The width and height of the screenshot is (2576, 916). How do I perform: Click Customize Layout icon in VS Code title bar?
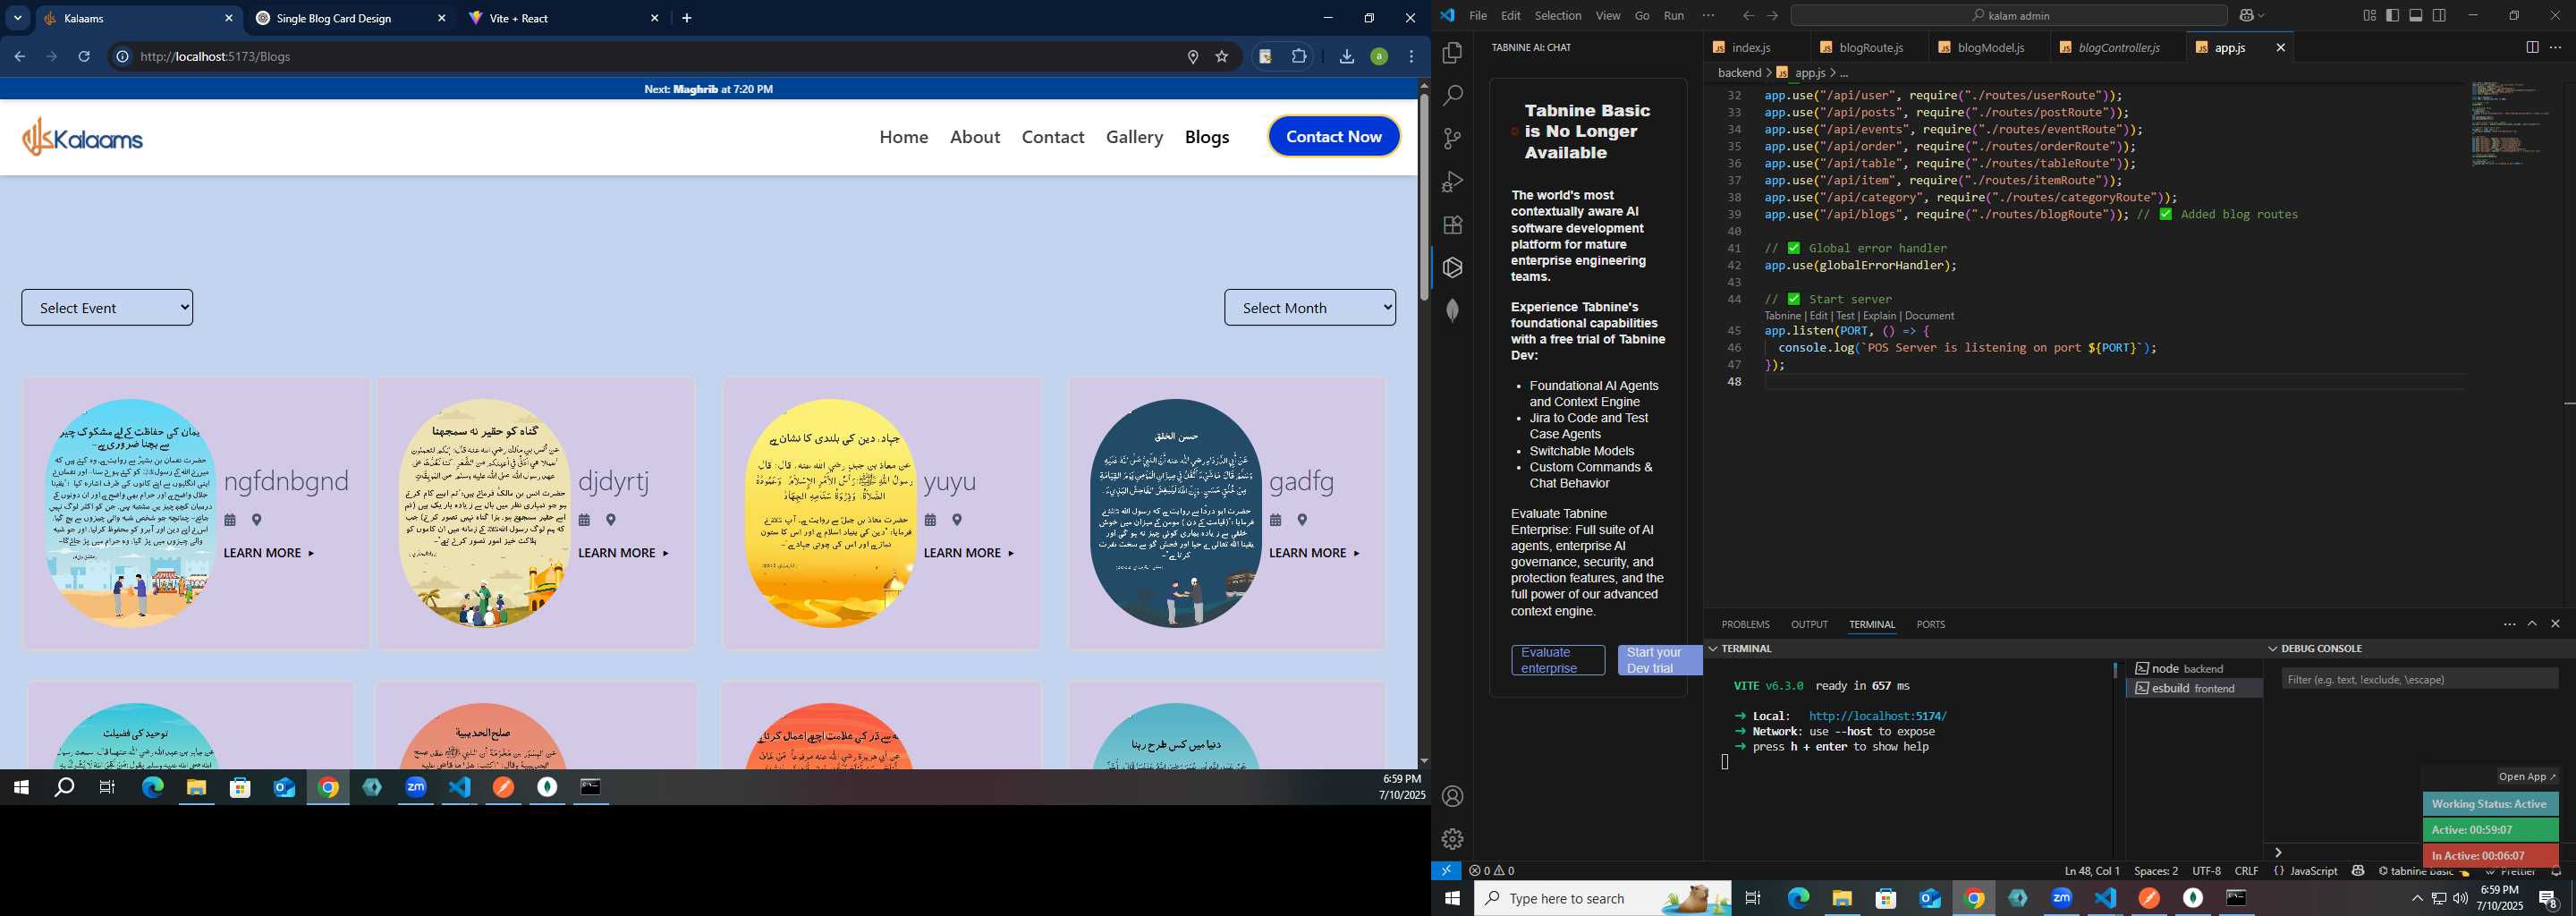2369,15
